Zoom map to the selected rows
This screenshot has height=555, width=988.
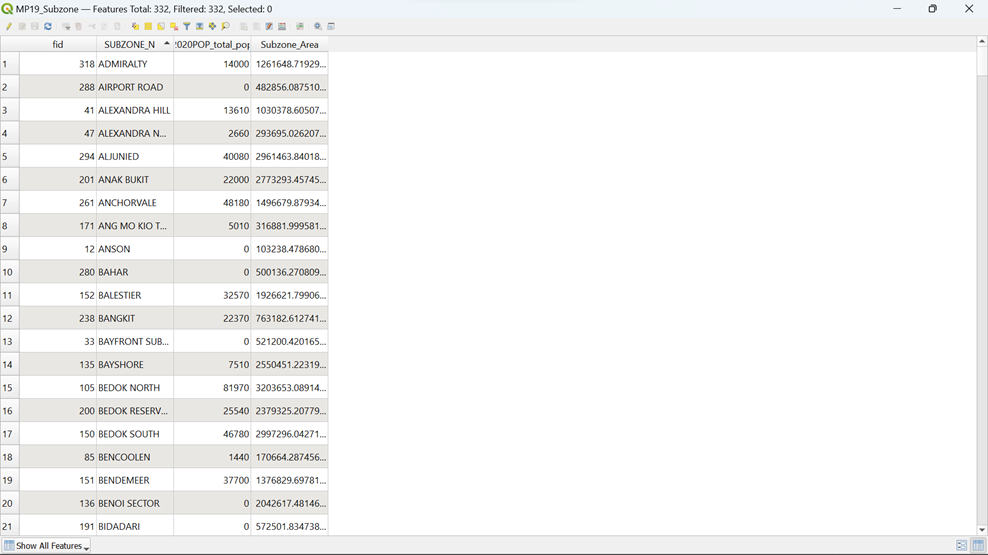pyautogui.click(x=225, y=27)
